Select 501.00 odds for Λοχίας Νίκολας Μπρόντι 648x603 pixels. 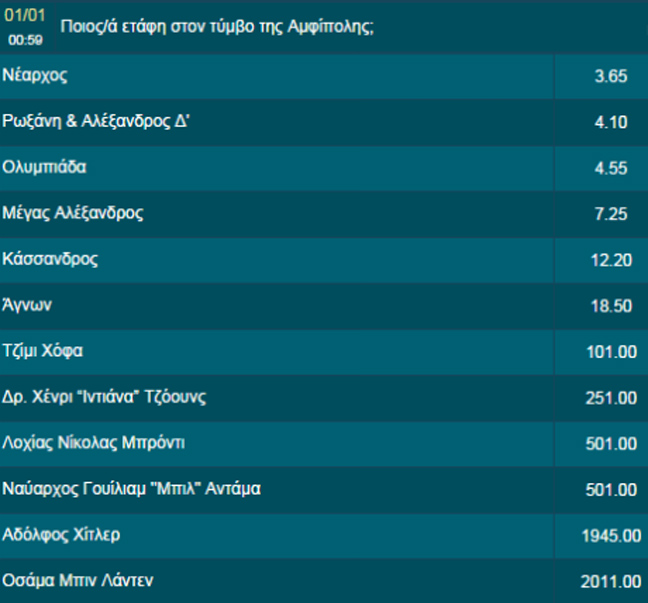tap(610, 444)
